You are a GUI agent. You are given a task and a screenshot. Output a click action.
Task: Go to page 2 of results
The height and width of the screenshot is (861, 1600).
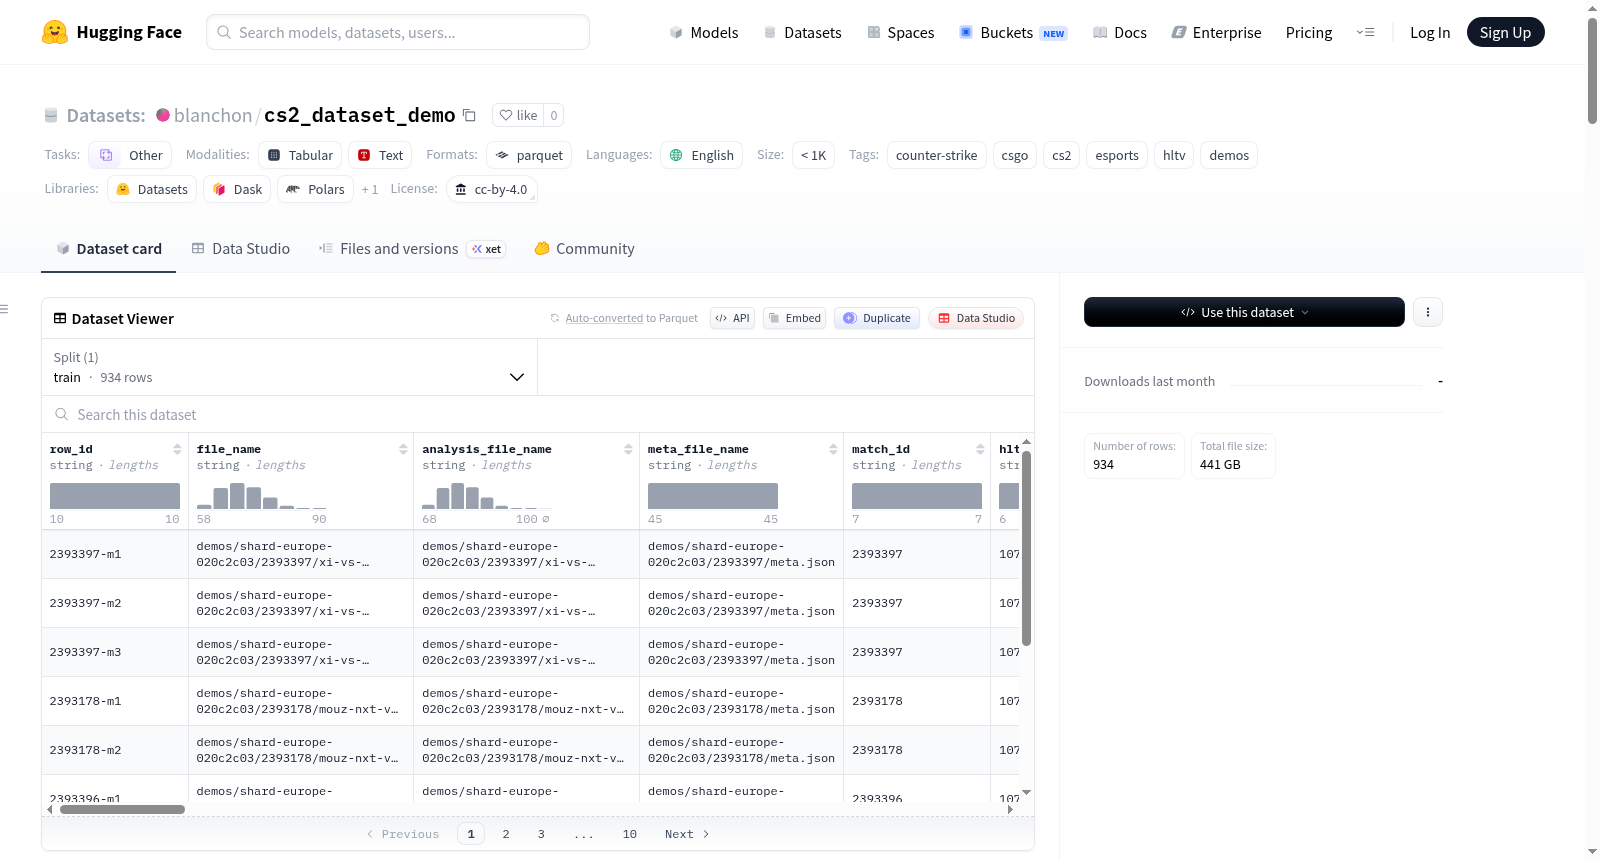pyautogui.click(x=506, y=834)
